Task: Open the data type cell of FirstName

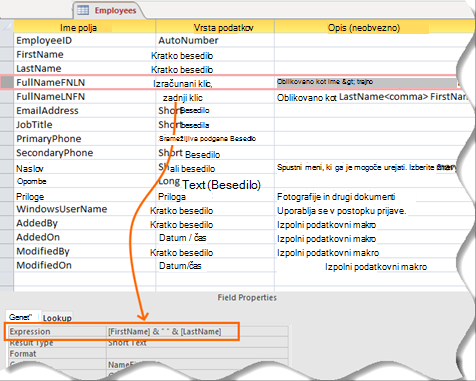Action: pos(215,55)
